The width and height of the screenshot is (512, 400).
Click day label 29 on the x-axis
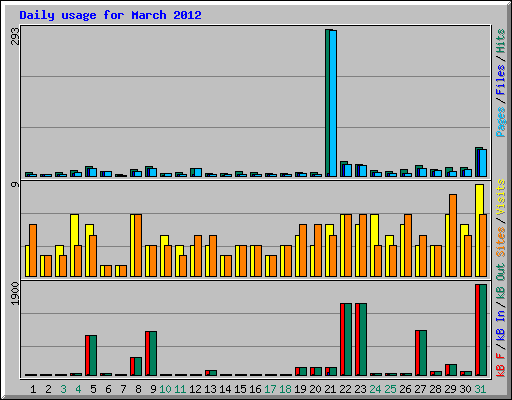(x=450, y=389)
